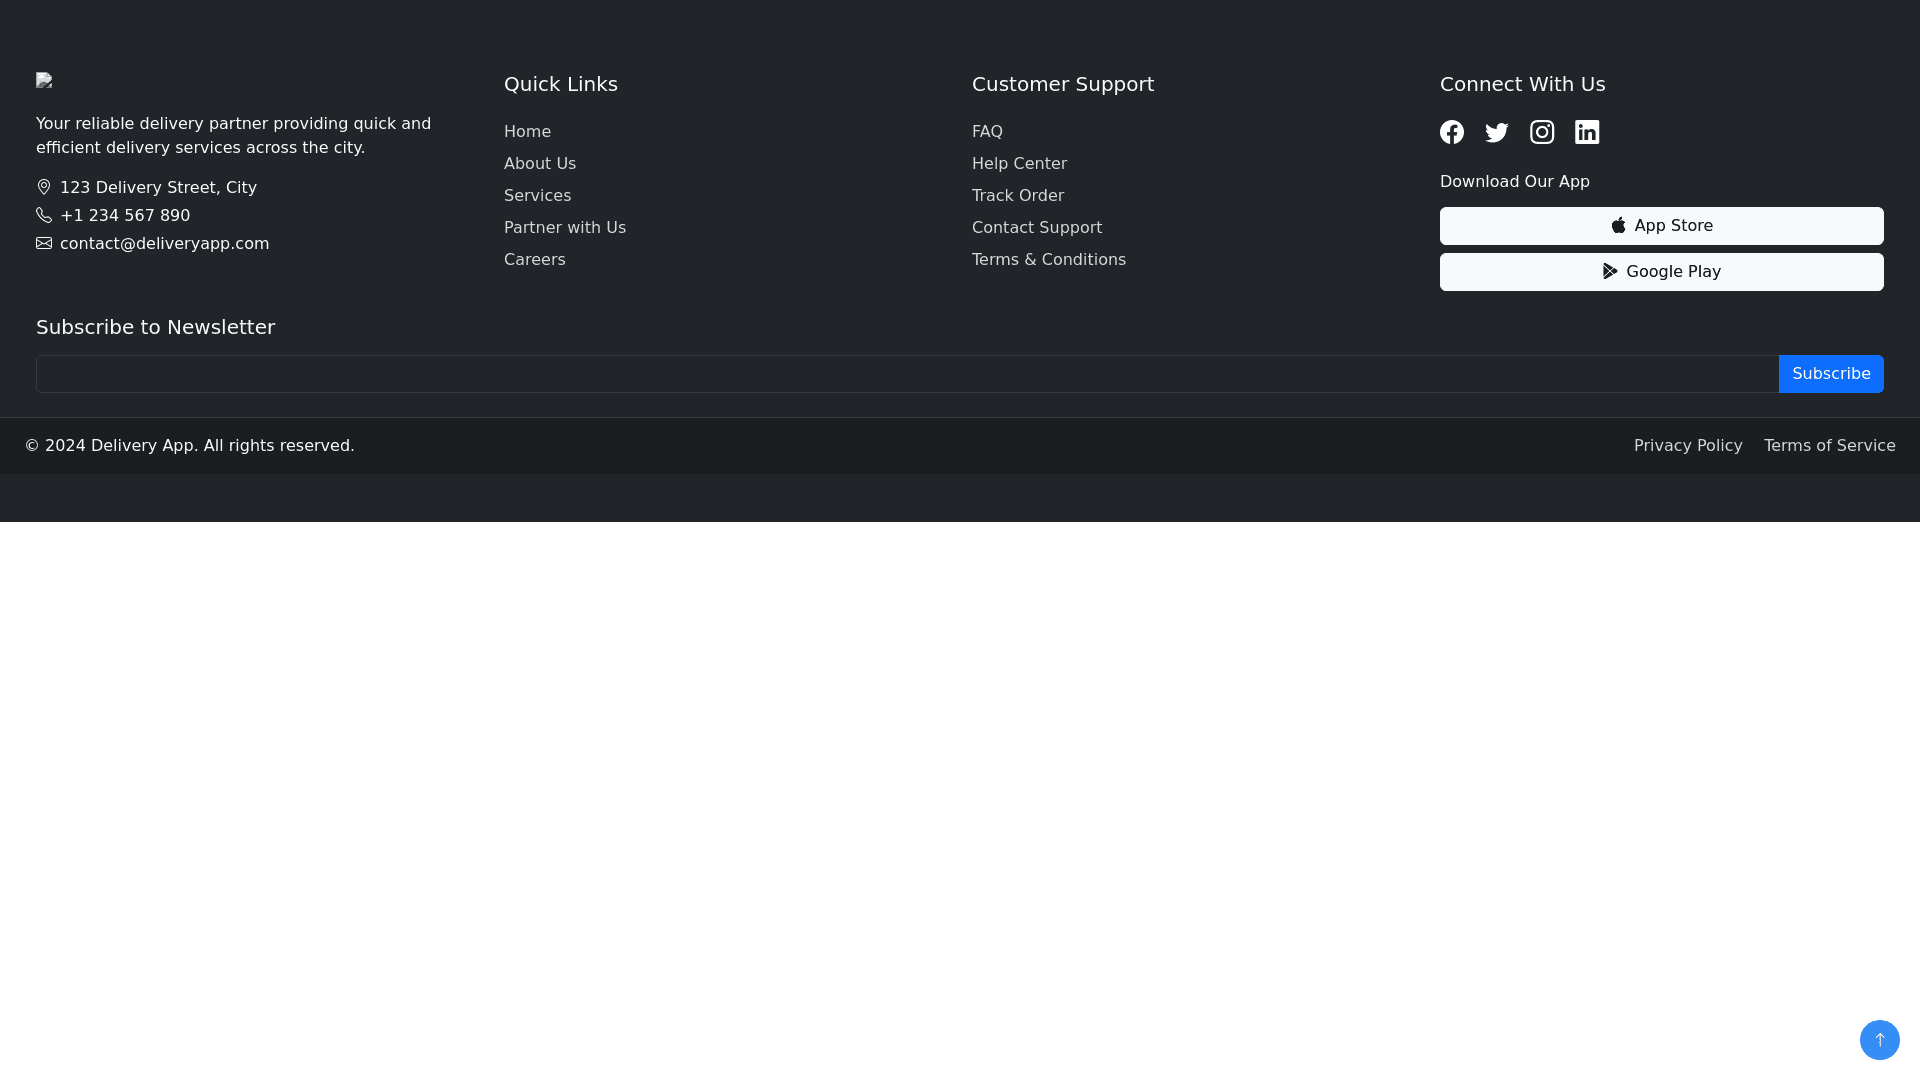Open Terms & Conditions link
Image resolution: width=1920 pixels, height=1080 pixels.
[1048, 259]
